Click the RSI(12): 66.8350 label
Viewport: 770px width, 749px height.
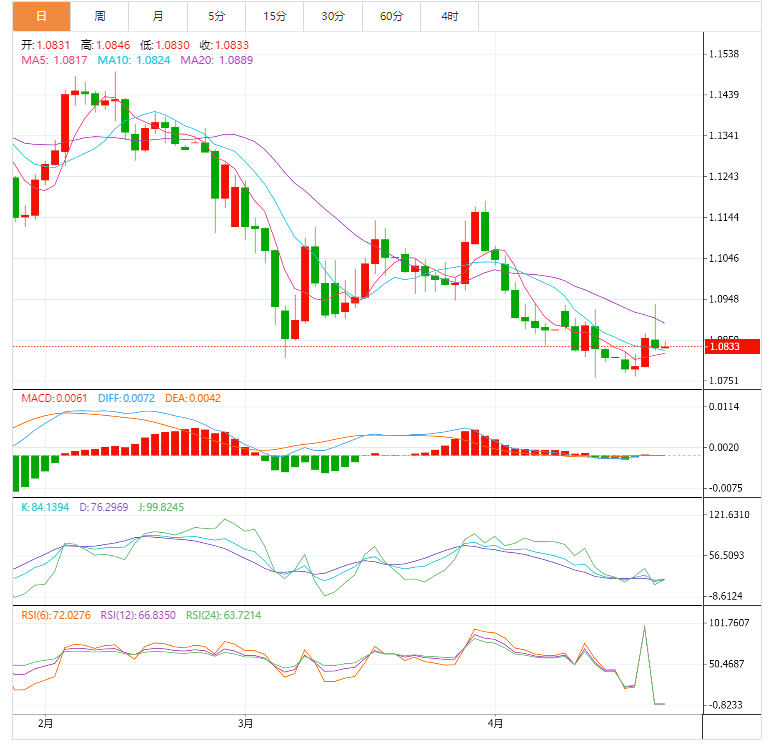pos(138,615)
